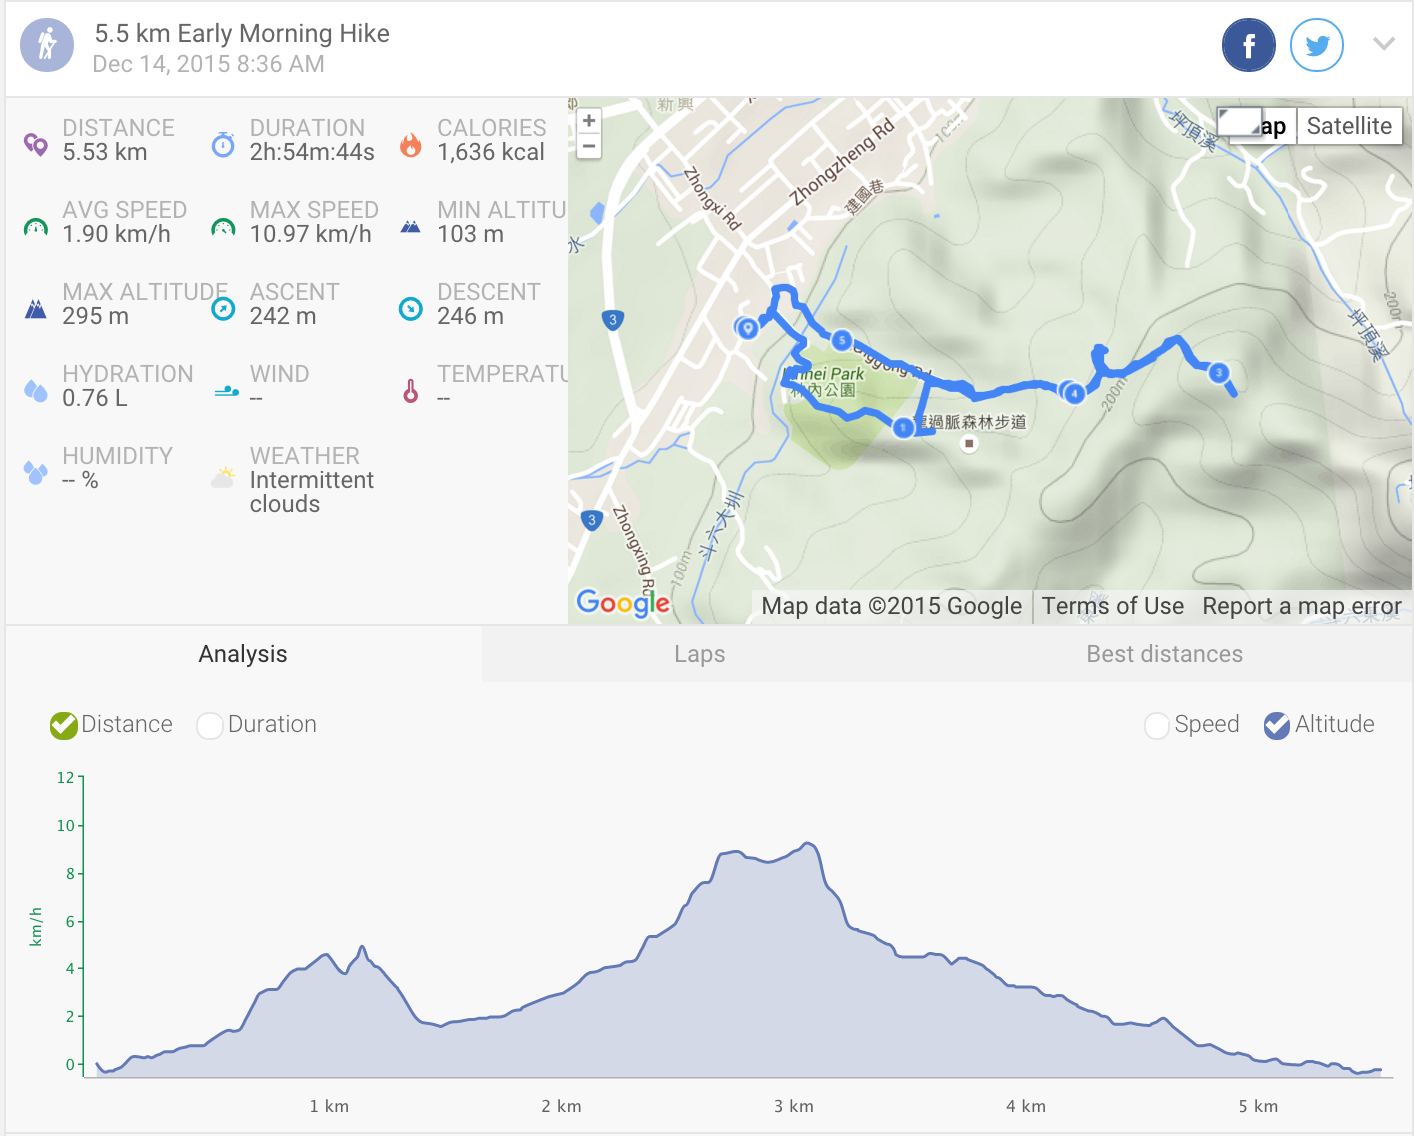Screen dimensions: 1414x1136
Task: Open the Best distances tab
Action: tap(1164, 654)
